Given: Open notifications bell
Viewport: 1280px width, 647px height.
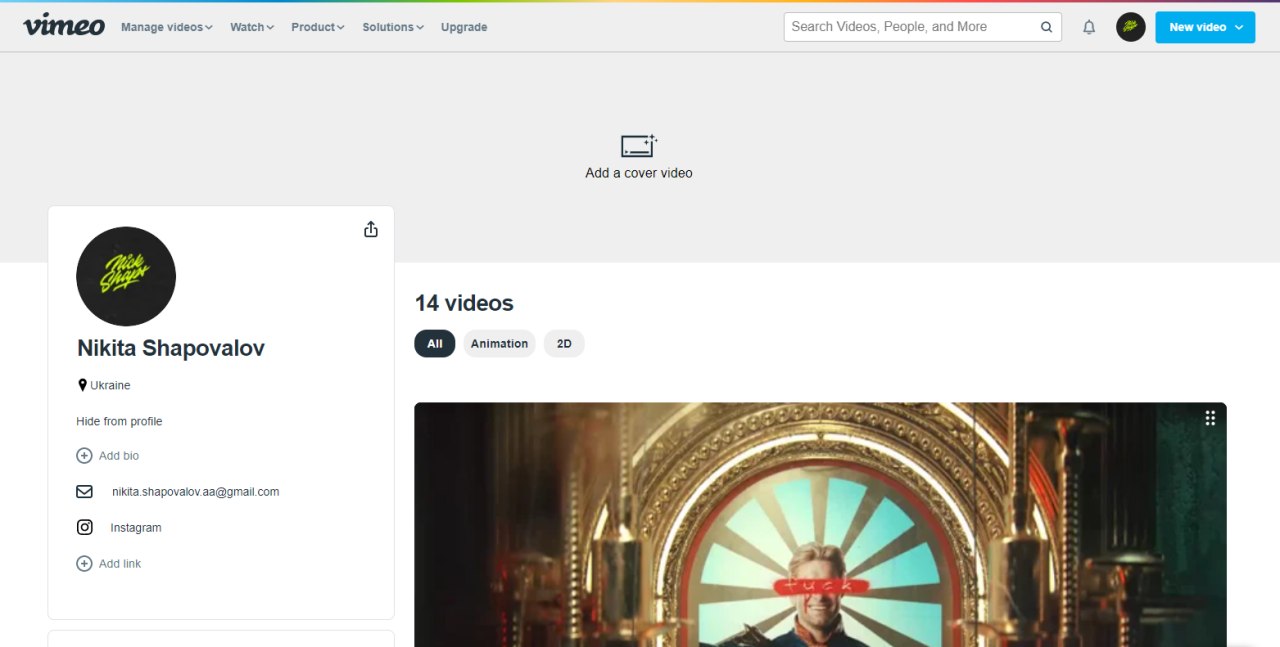Looking at the screenshot, I should [x=1089, y=27].
